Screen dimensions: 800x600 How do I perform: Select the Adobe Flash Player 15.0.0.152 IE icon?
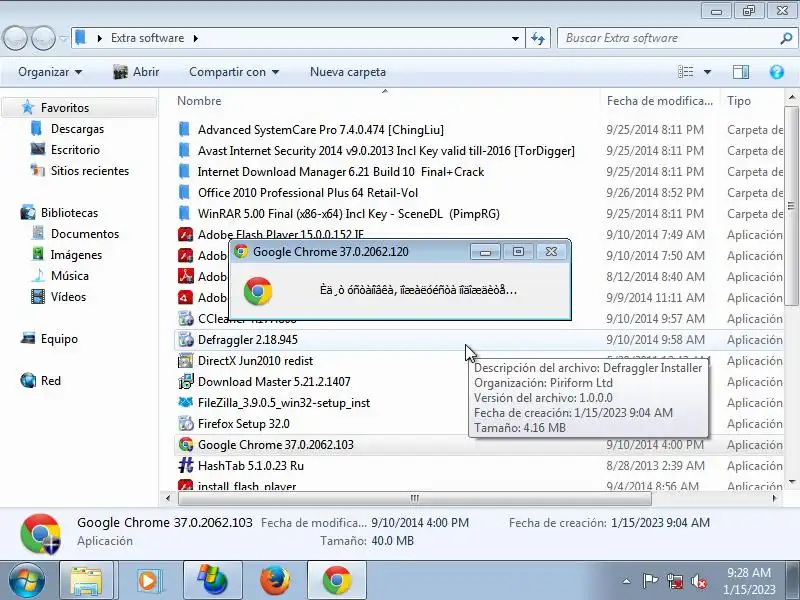tap(185, 234)
